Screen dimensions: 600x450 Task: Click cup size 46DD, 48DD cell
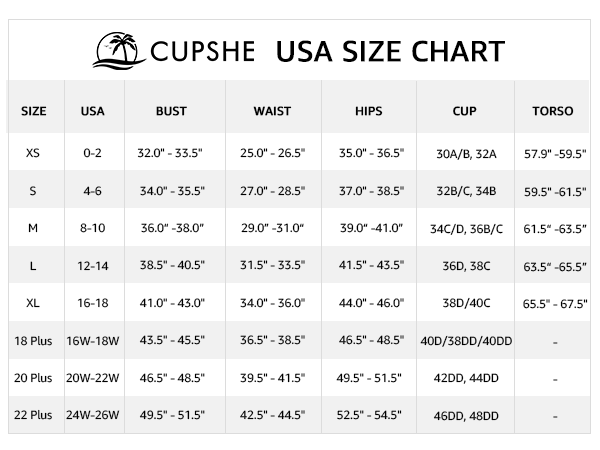tap(466, 416)
